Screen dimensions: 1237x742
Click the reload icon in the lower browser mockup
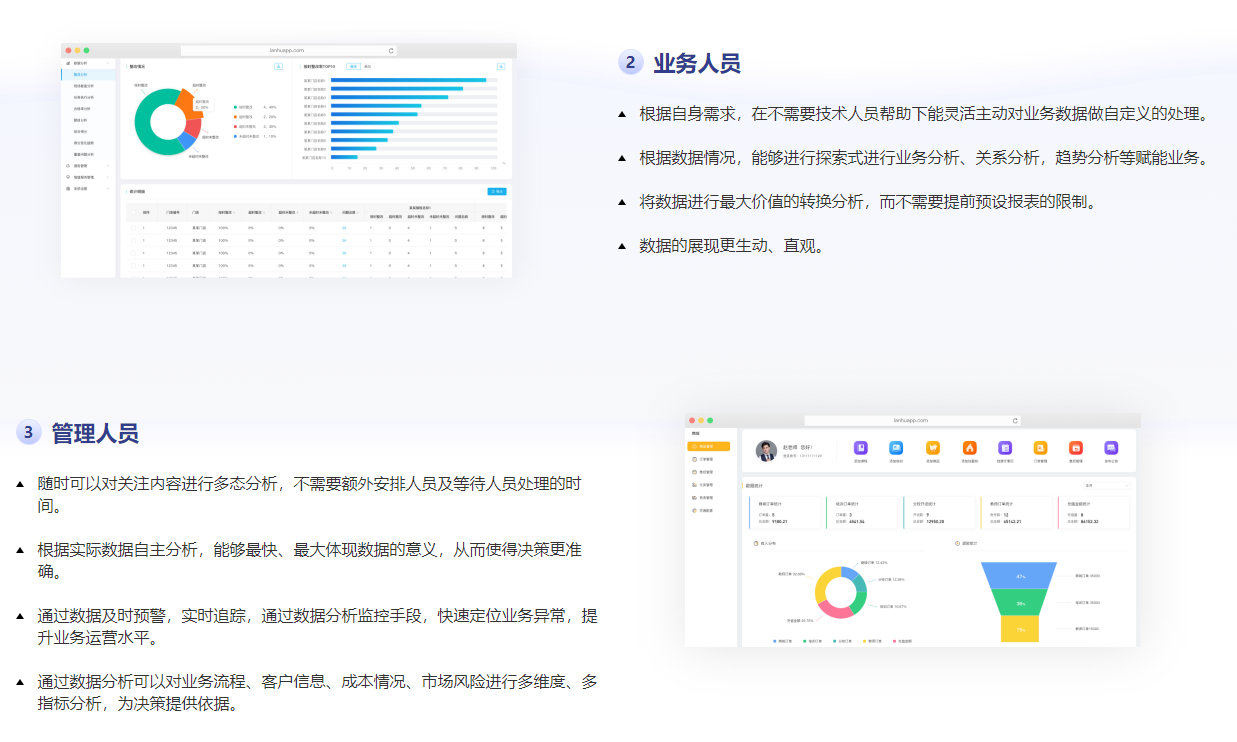(1015, 420)
